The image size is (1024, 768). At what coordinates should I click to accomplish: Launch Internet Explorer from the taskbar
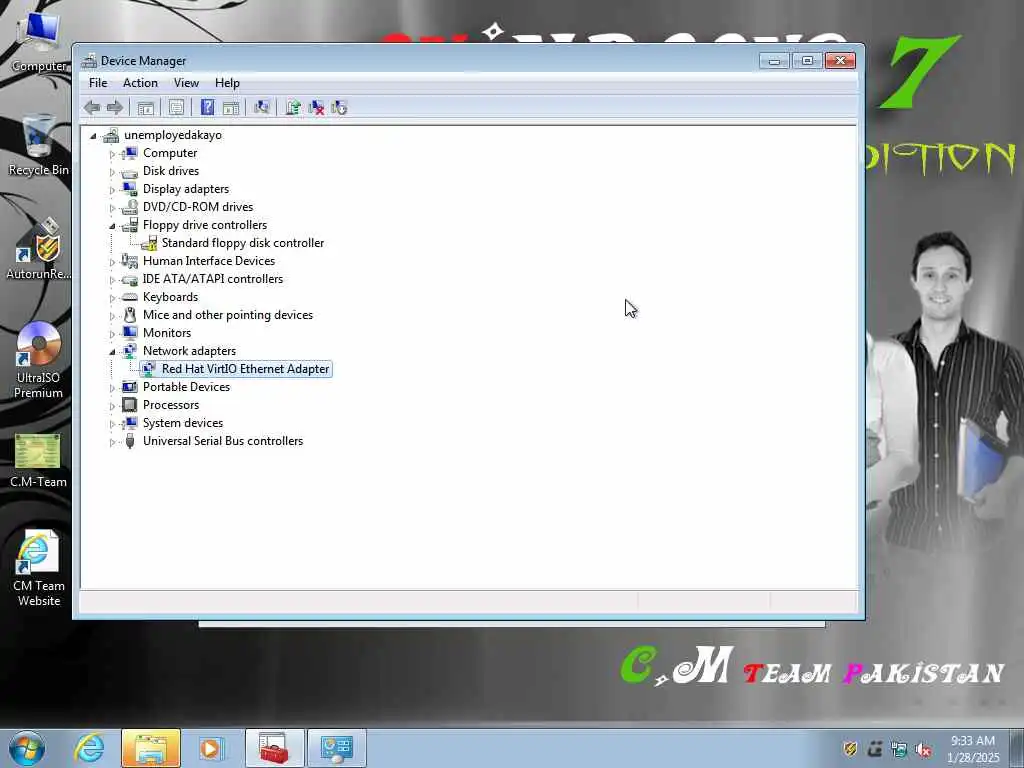coord(89,748)
